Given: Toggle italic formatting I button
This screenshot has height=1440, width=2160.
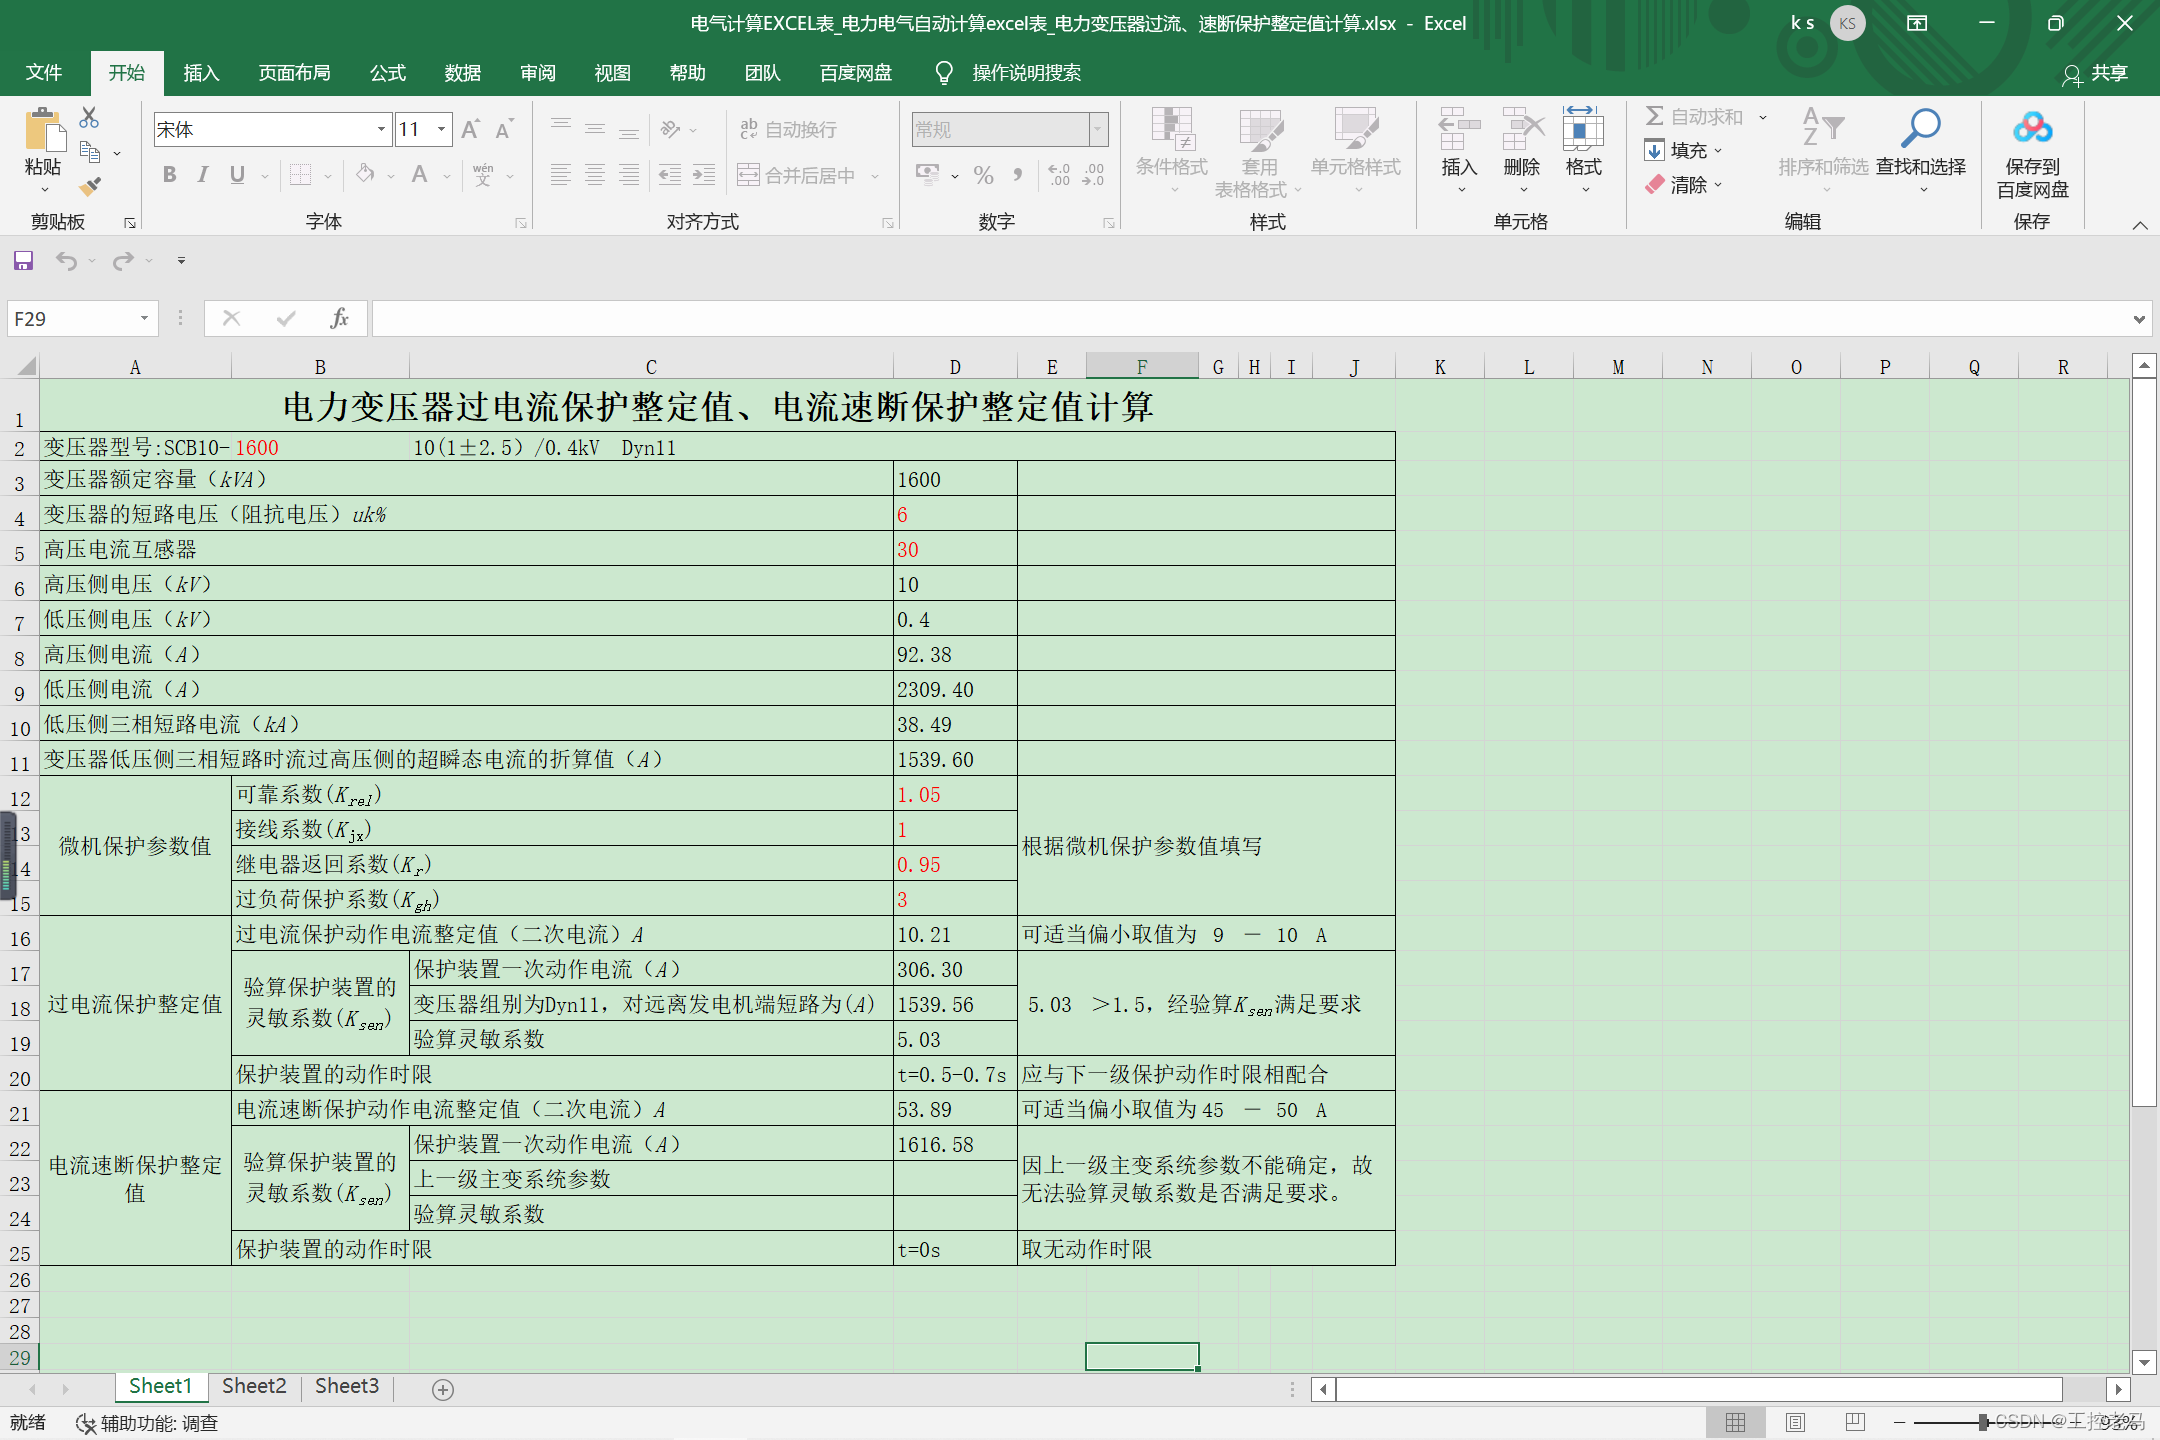Looking at the screenshot, I should (203, 175).
